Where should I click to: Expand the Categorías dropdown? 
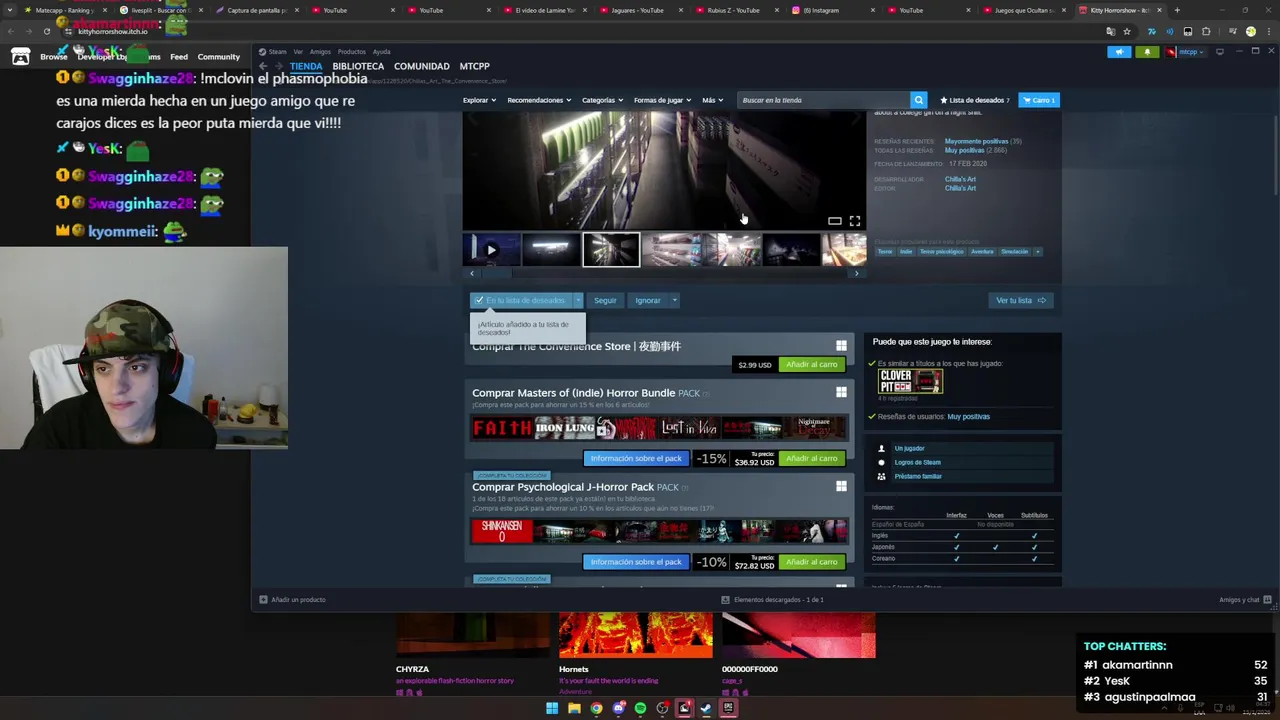pos(602,100)
